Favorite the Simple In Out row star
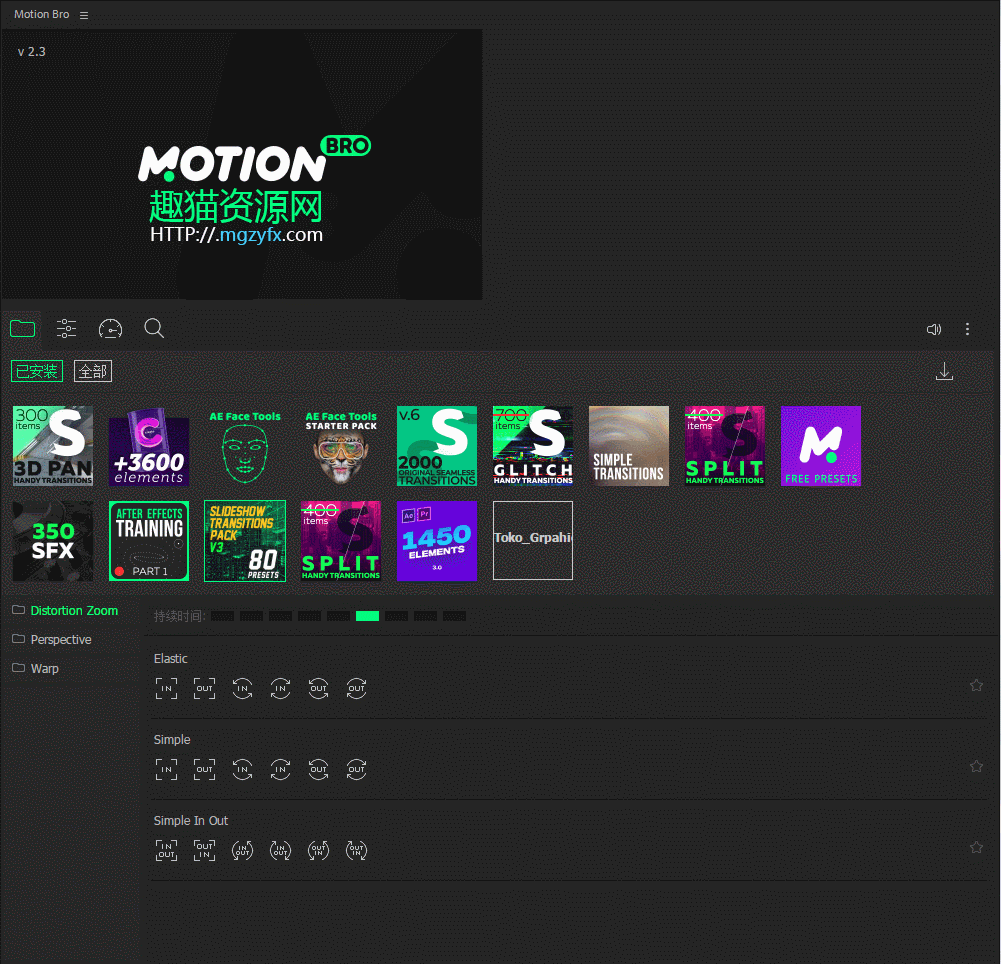Image resolution: width=1001 pixels, height=964 pixels. (x=976, y=847)
